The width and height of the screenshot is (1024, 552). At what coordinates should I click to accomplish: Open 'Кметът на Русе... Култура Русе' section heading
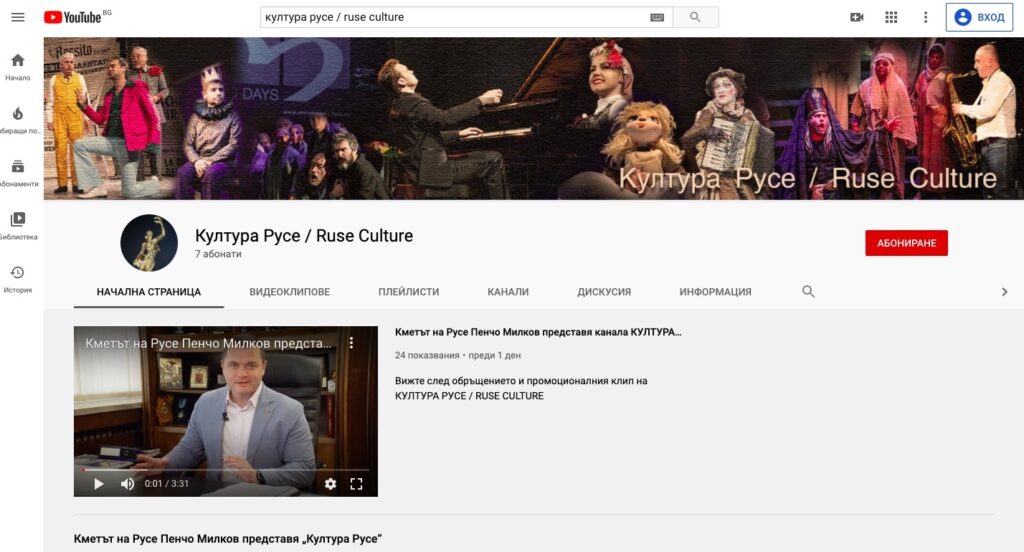(227, 539)
